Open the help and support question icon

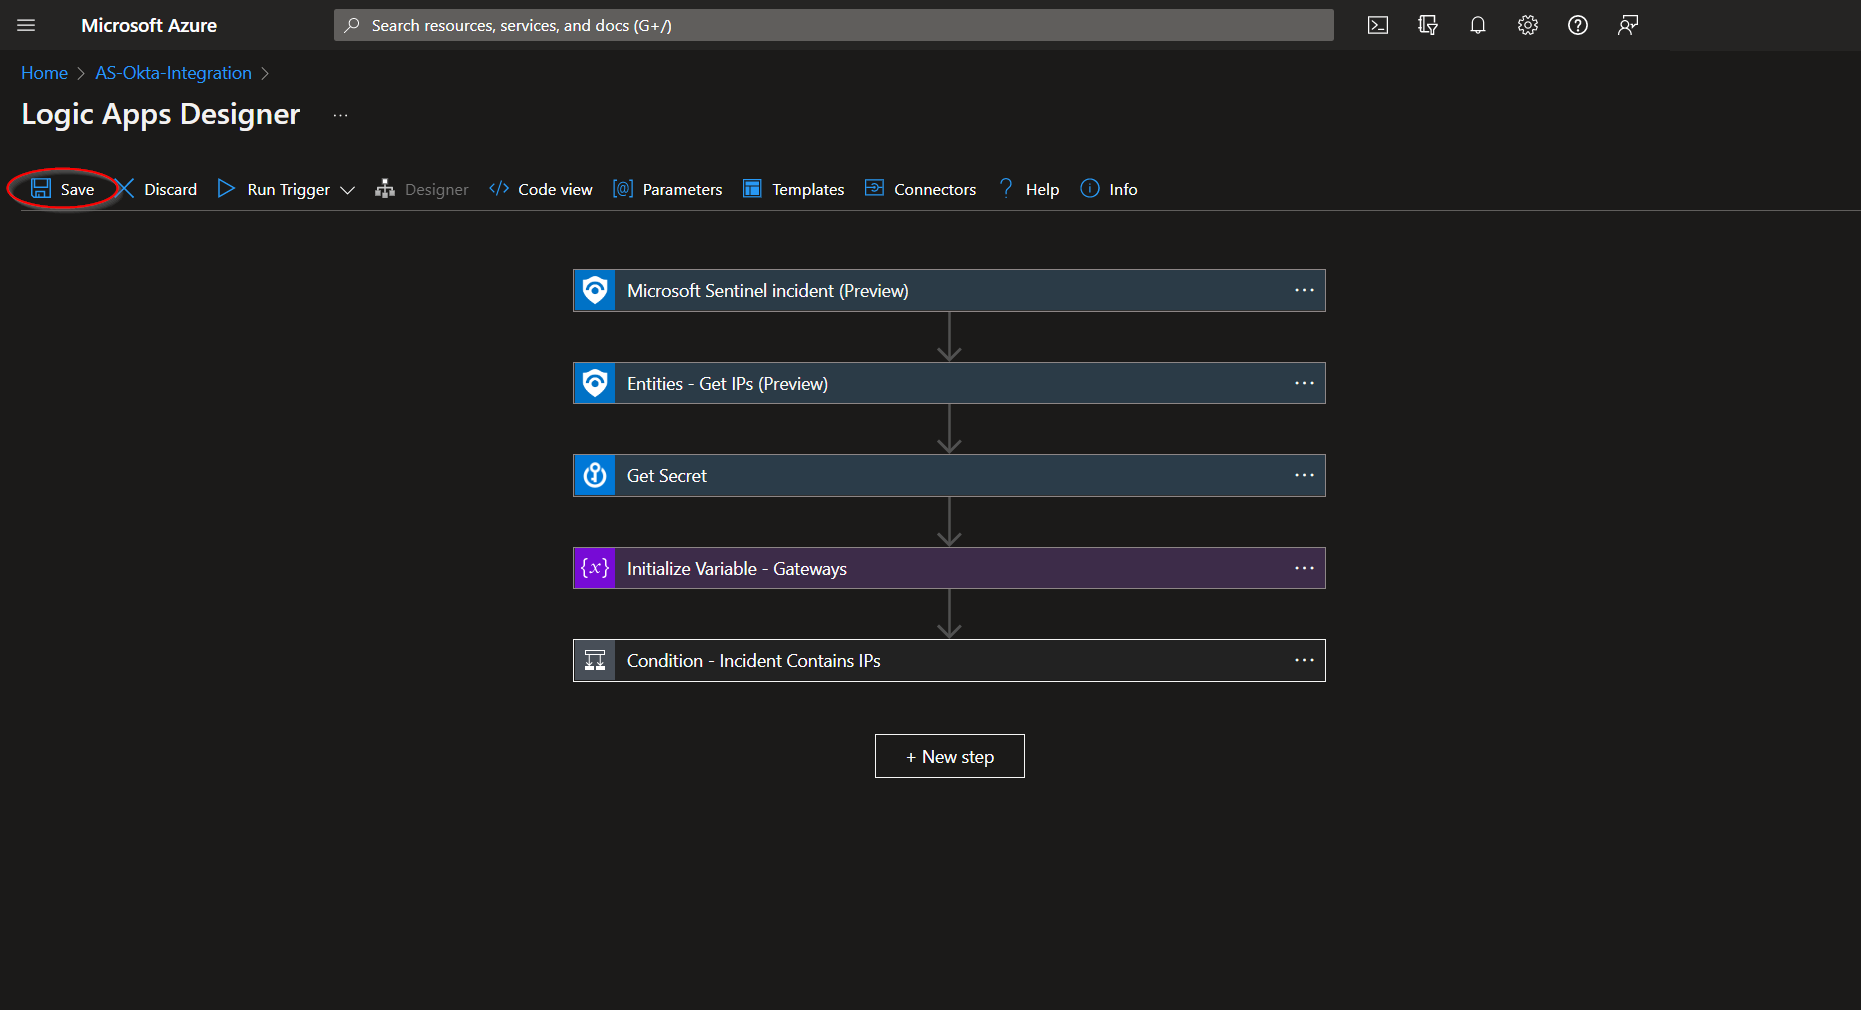pos(1578,25)
